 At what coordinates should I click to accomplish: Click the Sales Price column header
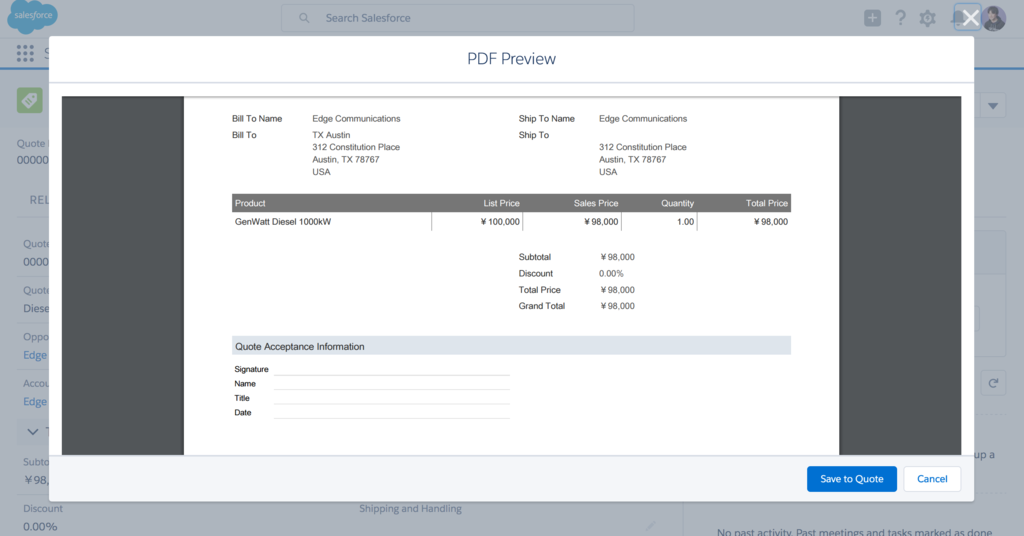(596, 203)
